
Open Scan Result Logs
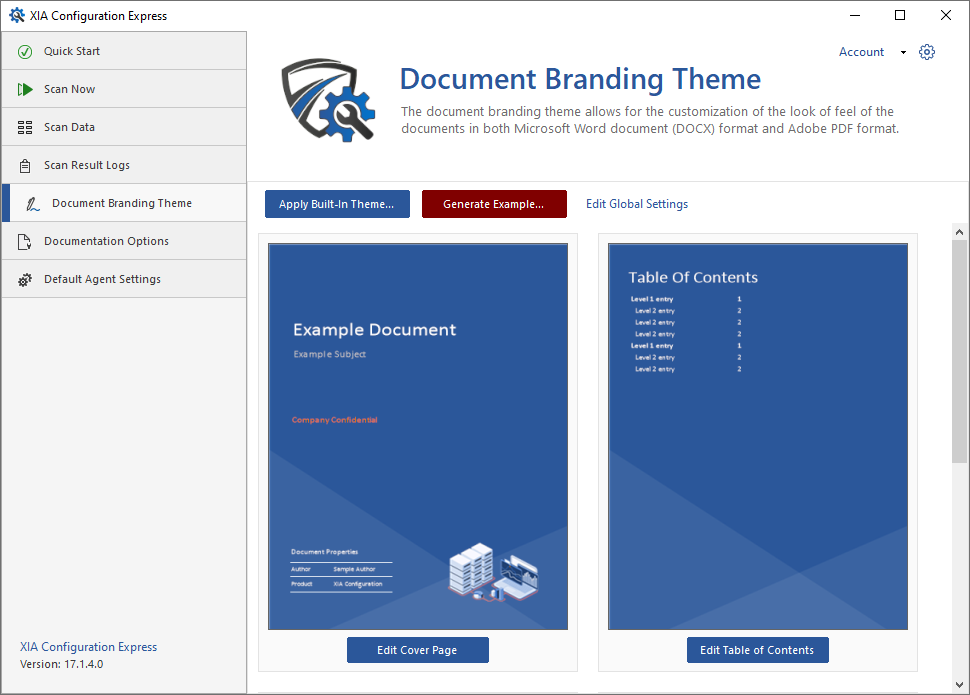[124, 165]
